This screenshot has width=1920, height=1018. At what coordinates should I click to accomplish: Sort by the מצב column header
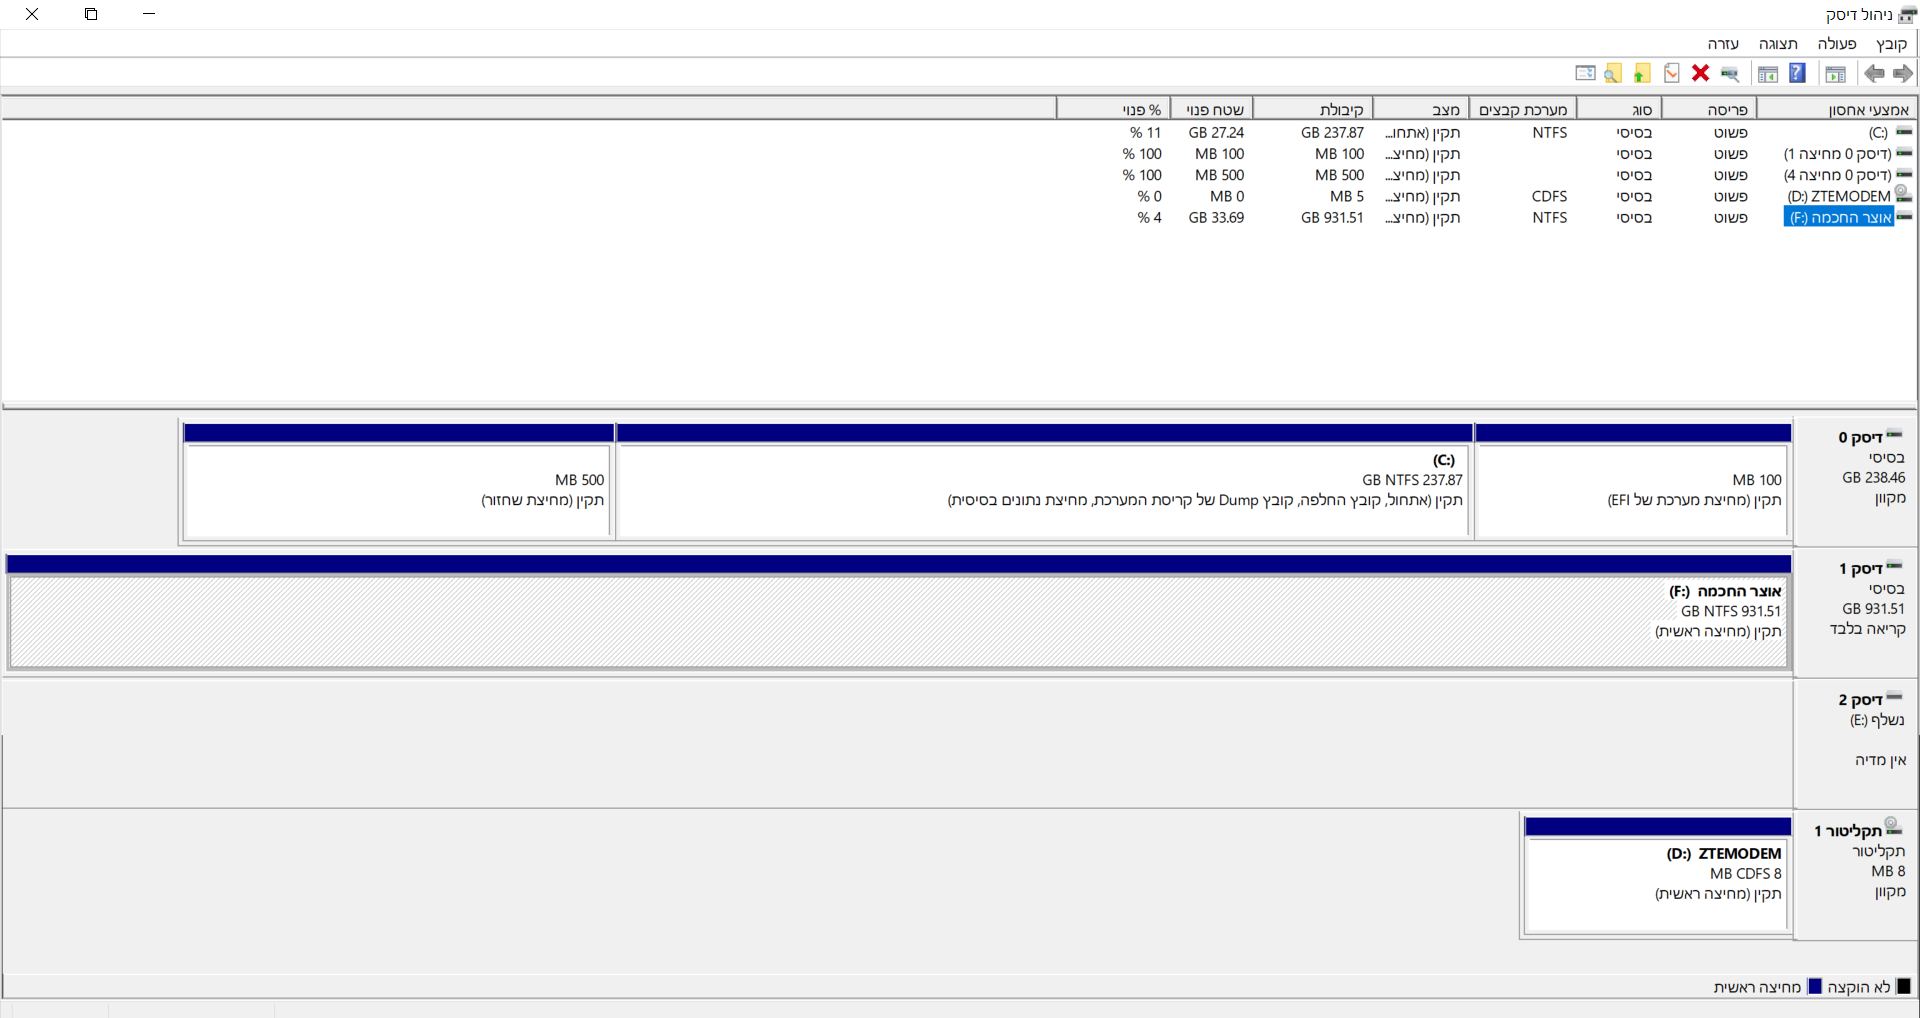[x=1421, y=110]
